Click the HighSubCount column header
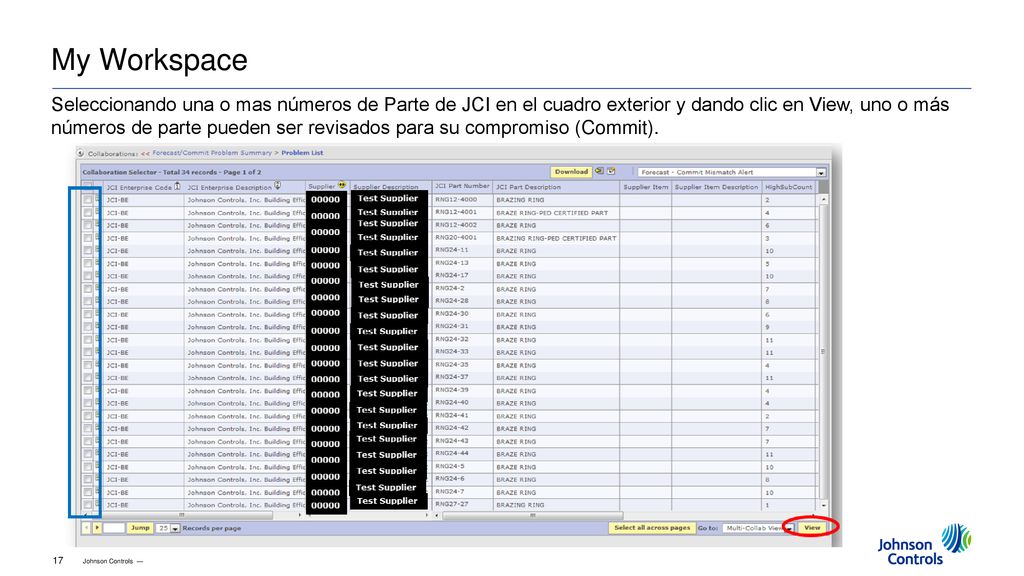Viewport: 1024px width, 576px height. [789, 187]
